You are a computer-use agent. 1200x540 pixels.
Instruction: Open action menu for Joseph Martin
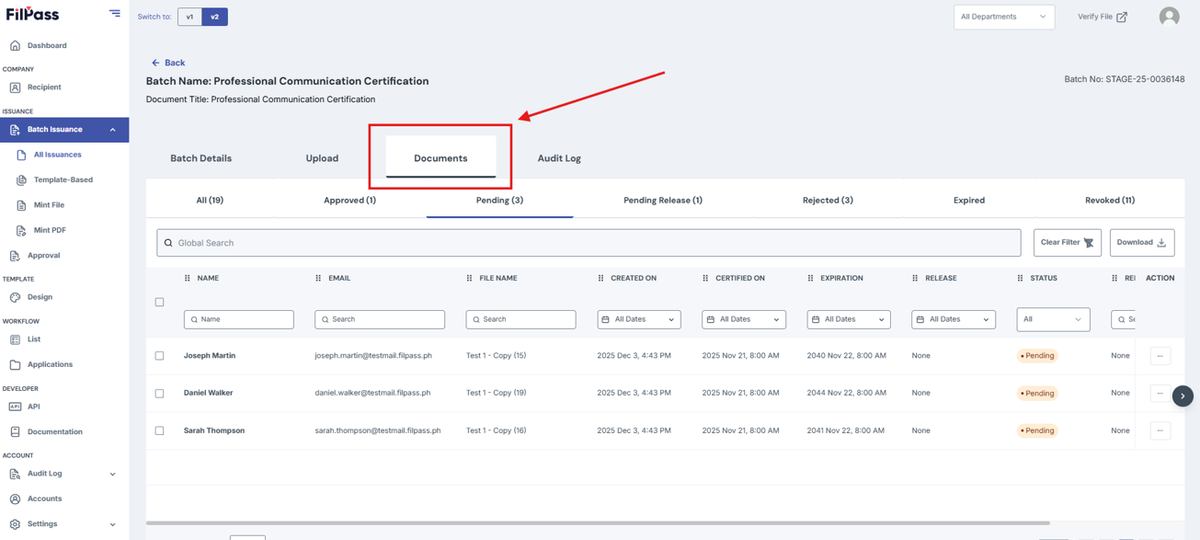[x=1160, y=355]
